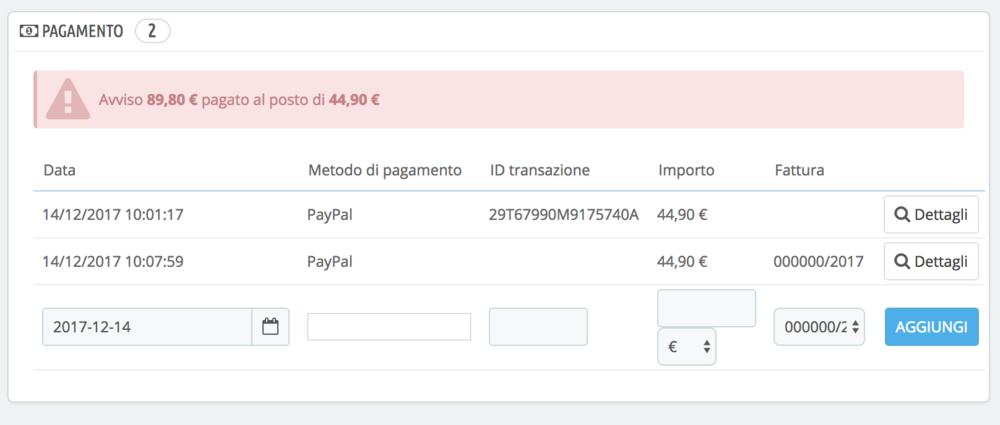Click the Pagamento banknote icon in header
The width and height of the screenshot is (1000, 425).
click(x=29, y=31)
